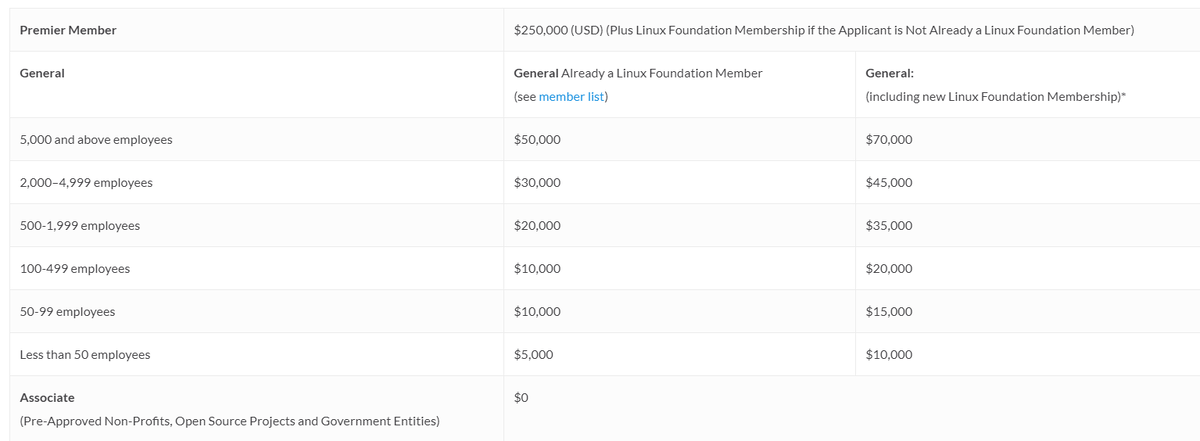Click the Associate membership label
This screenshot has width=1200, height=441.
tap(47, 397)
